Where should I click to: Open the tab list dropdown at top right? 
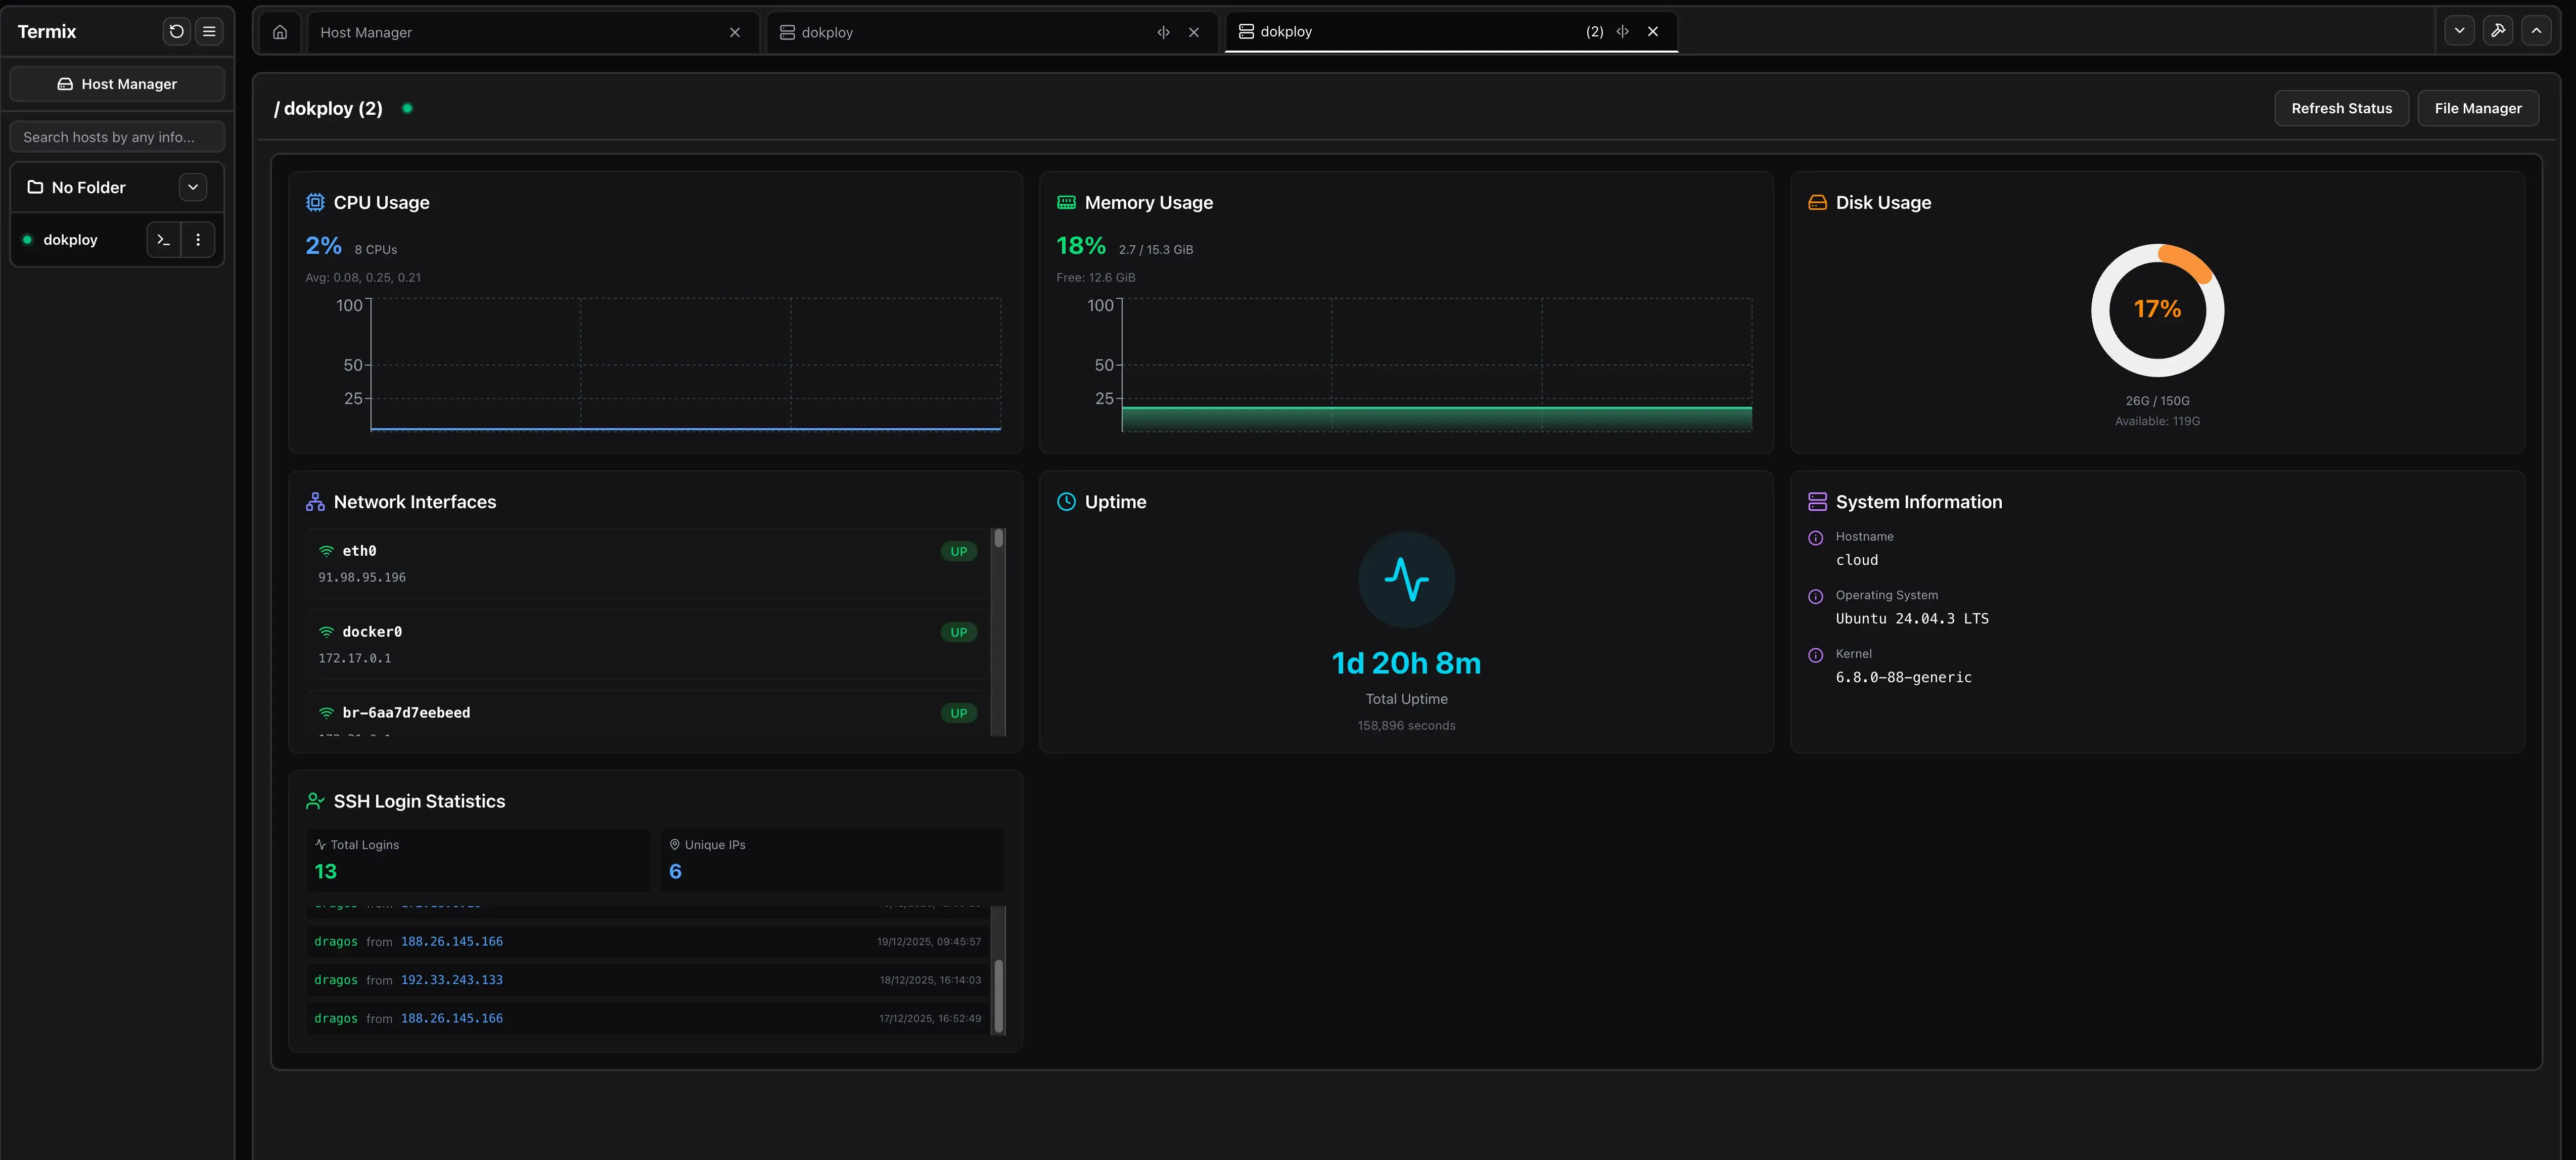pos(2459,30)
